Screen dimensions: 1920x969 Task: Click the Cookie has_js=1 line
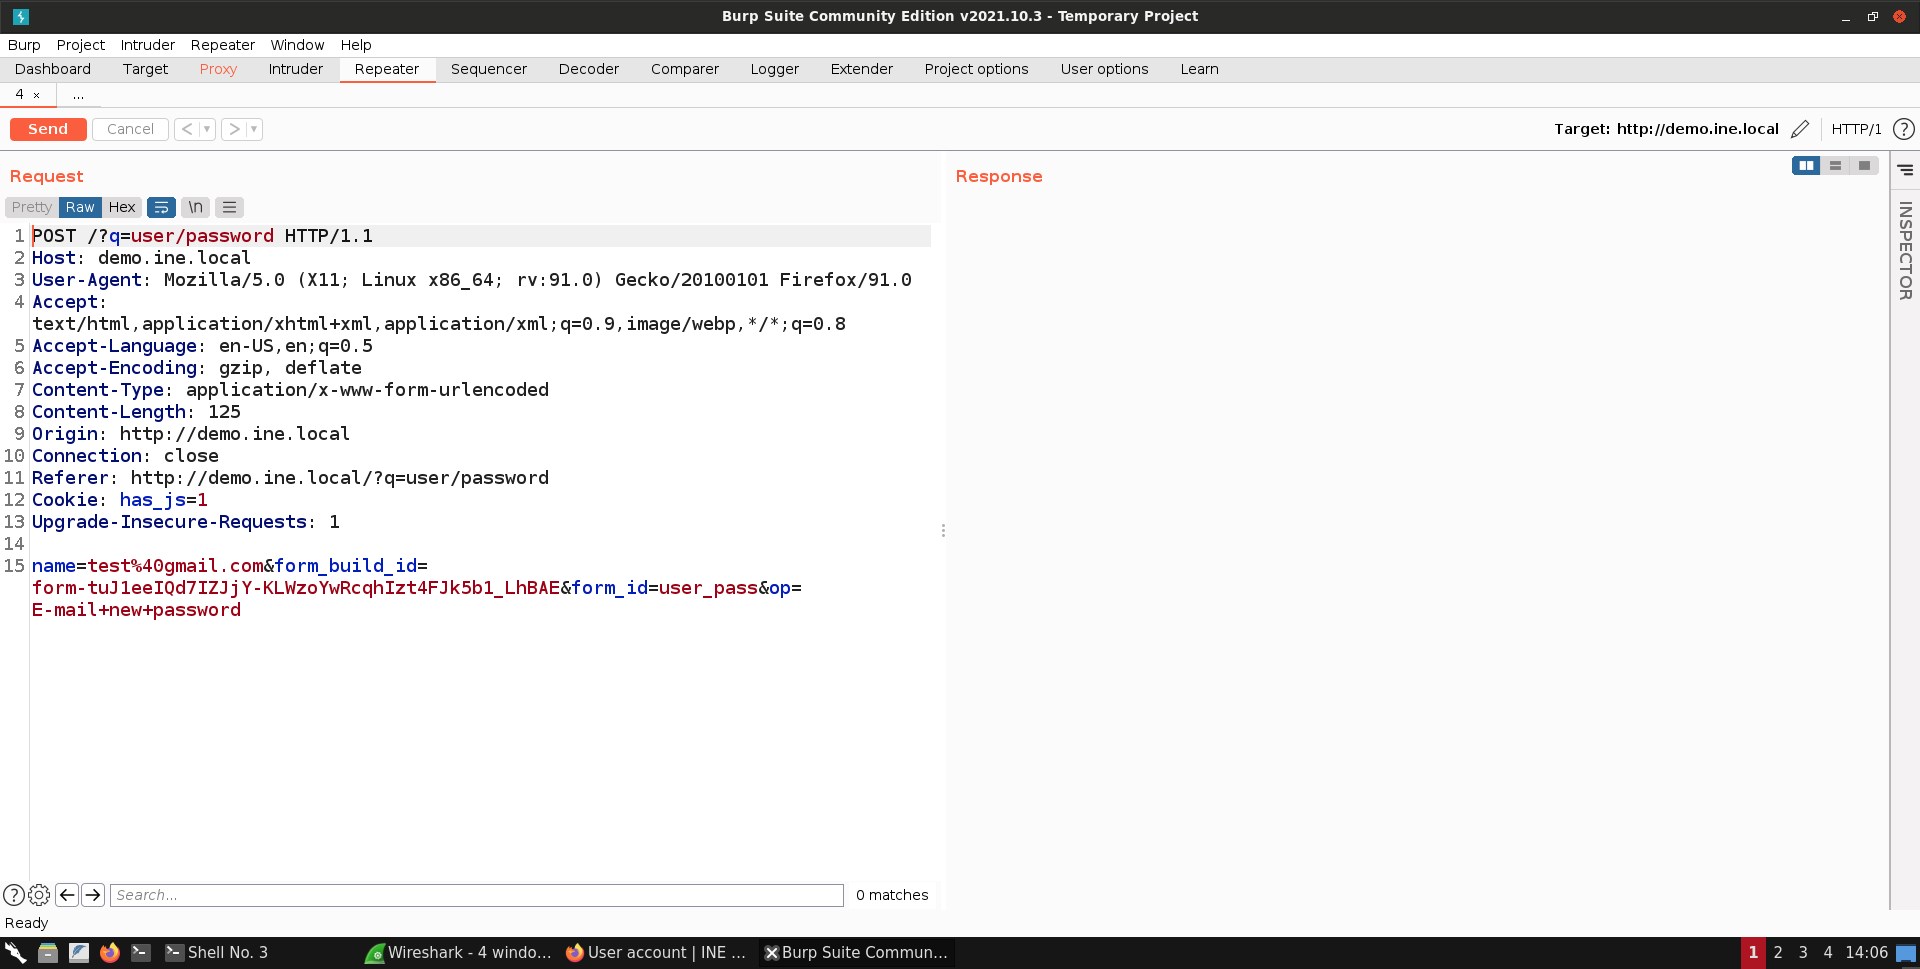[120, 500]
